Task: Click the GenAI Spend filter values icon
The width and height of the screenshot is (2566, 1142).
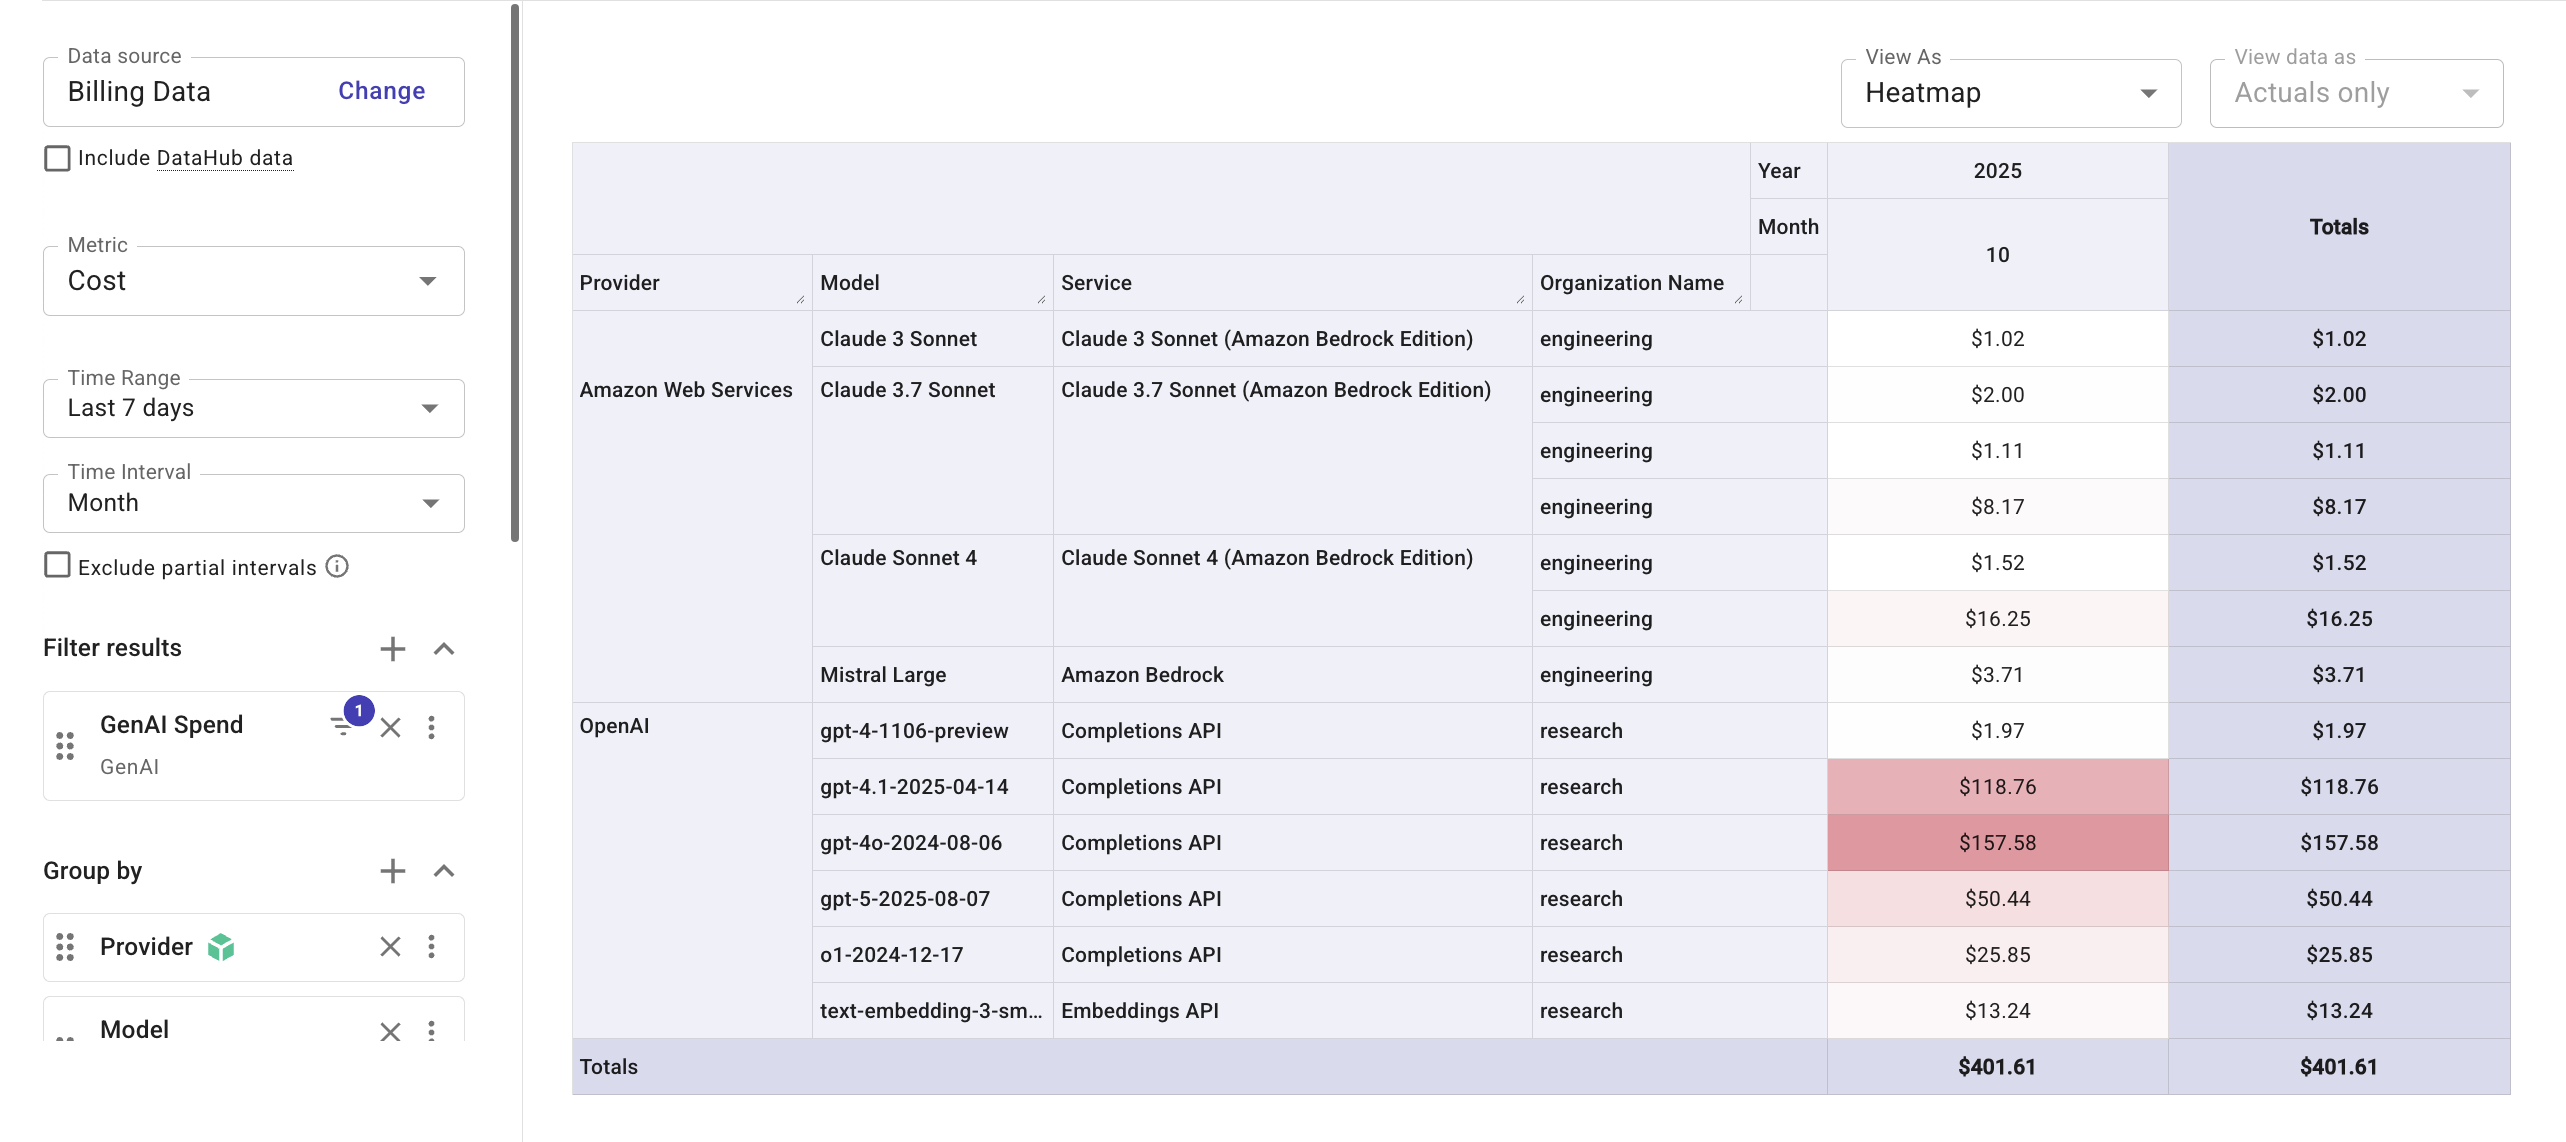Action: pyautogui.click(x=343, y=726)
